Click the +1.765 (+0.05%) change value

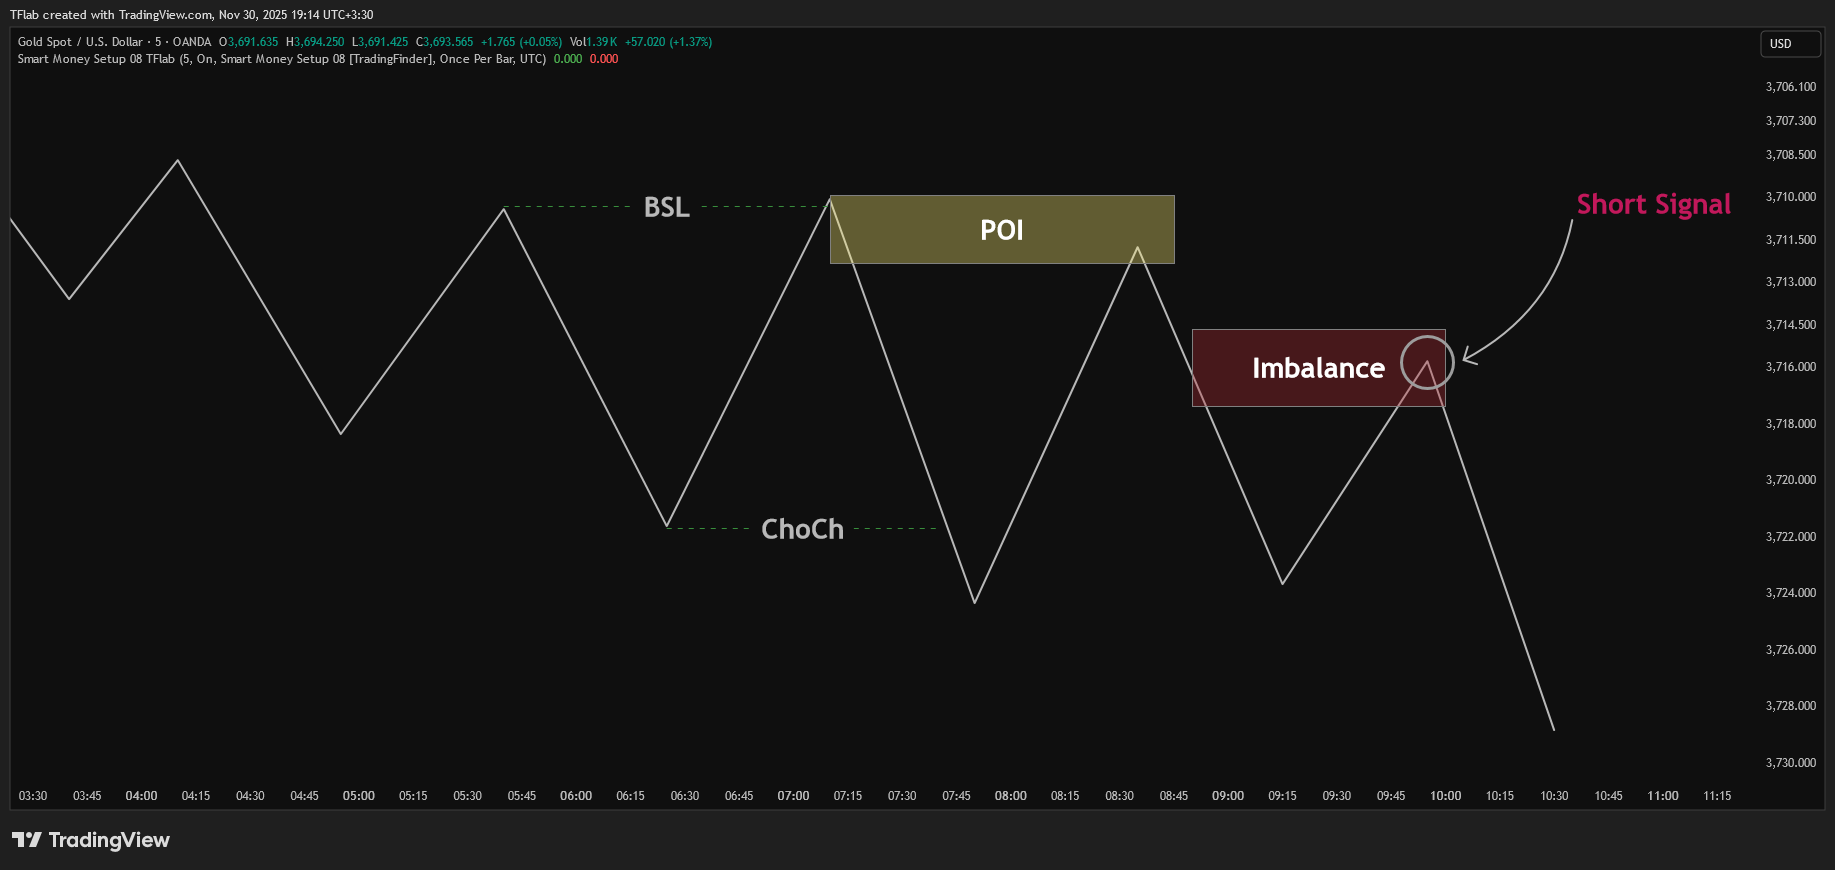click(x=521, y=42)
